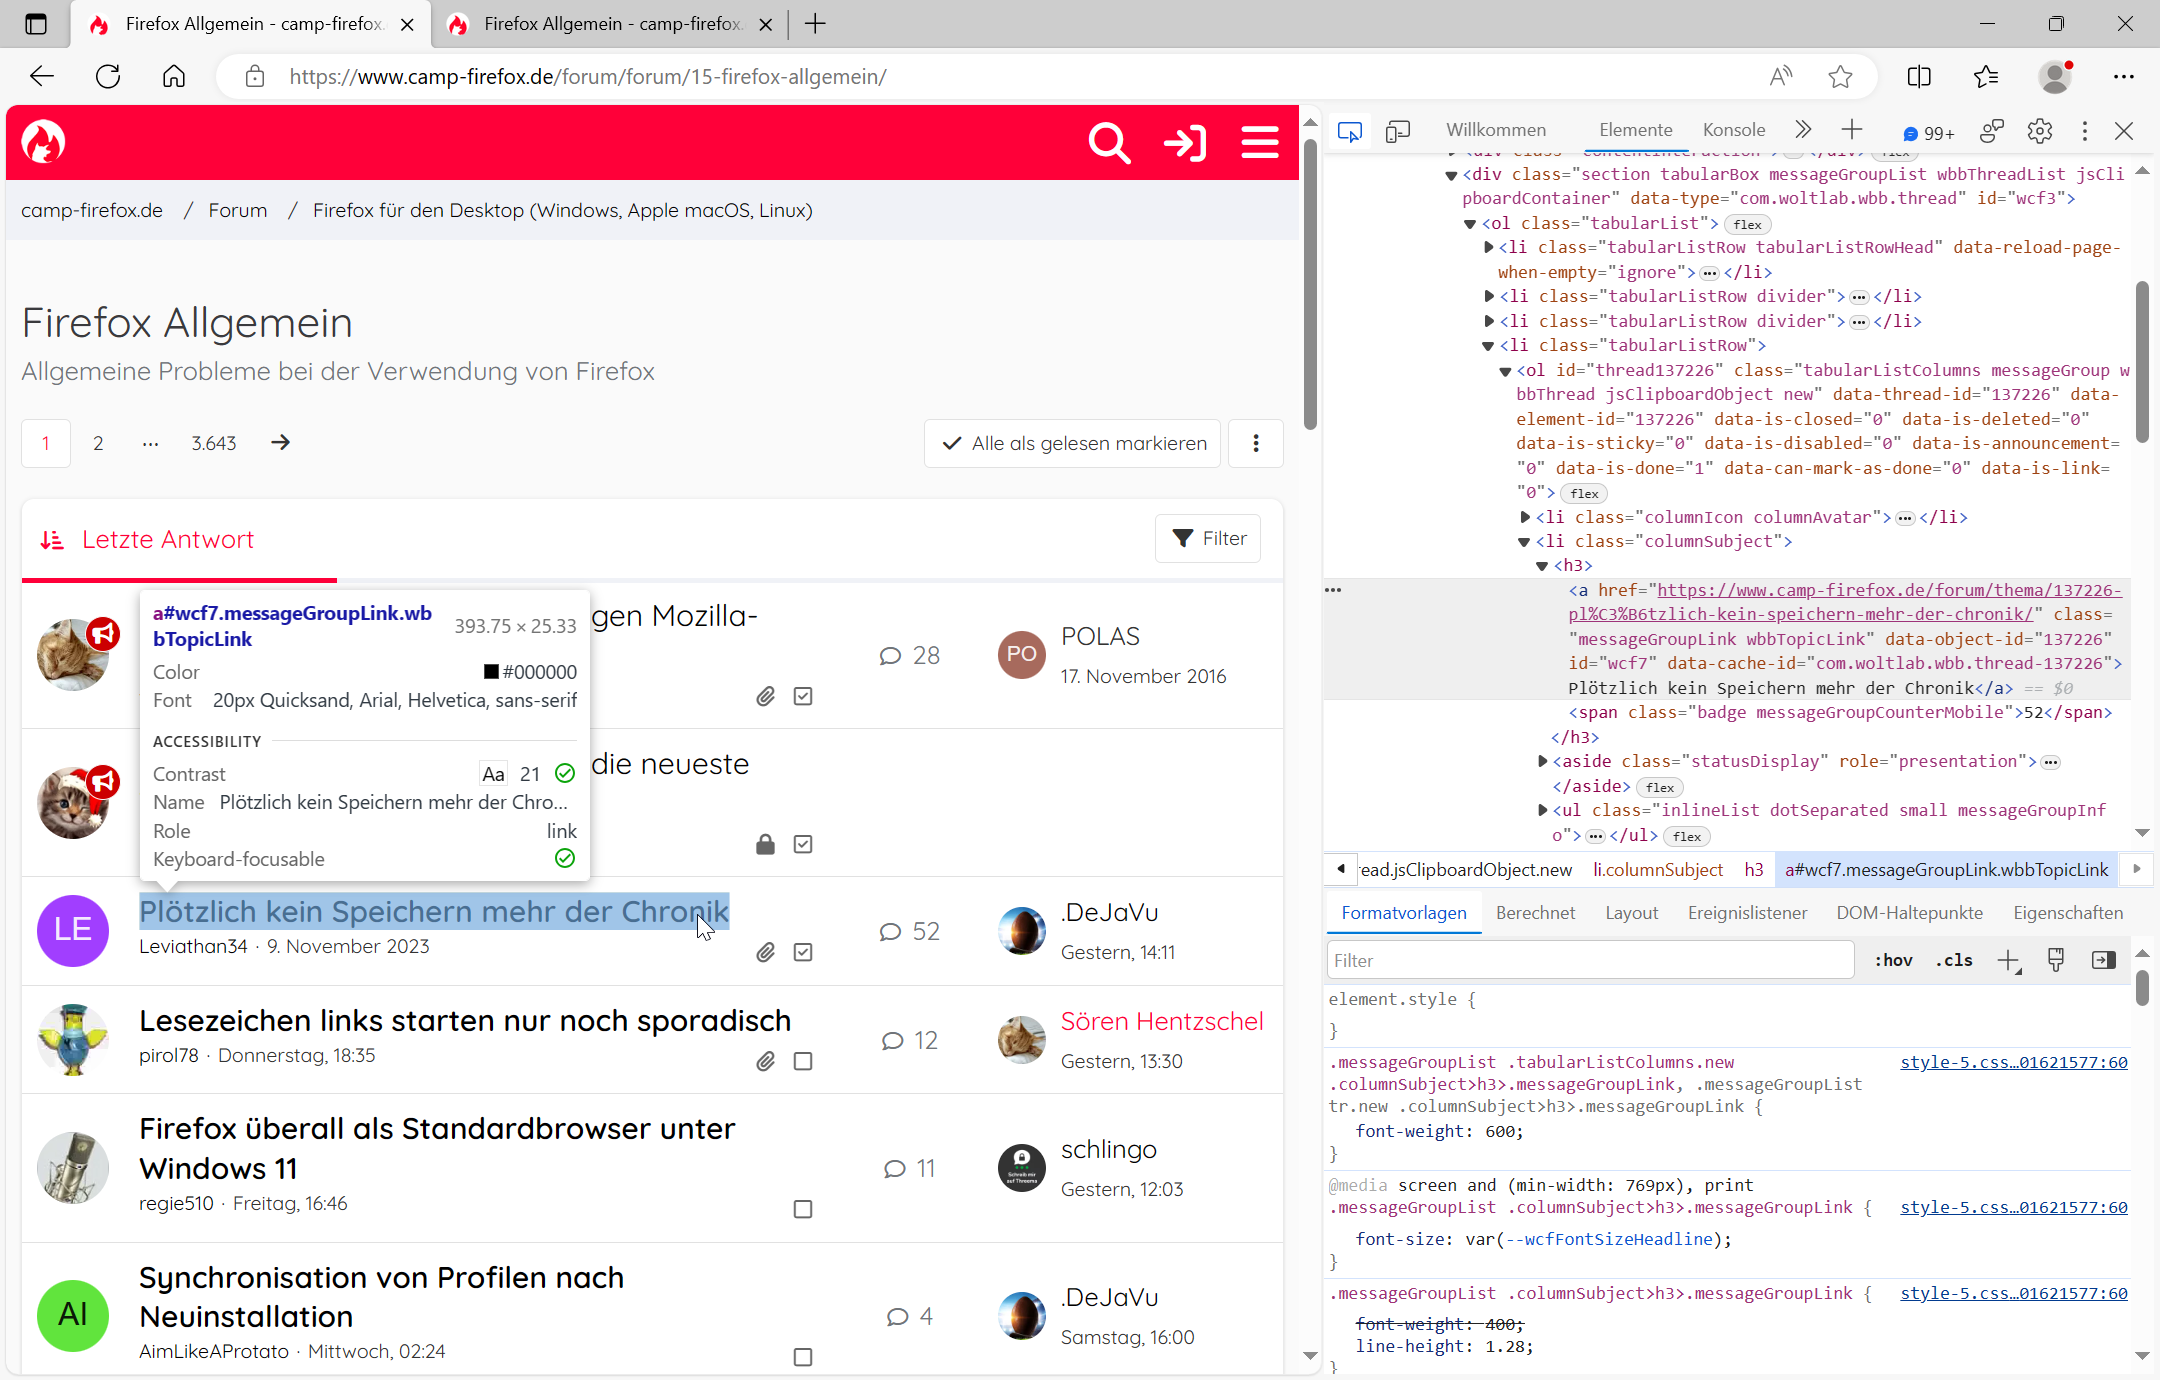Toggle done checkbox for Lesezeichen links thread

tap(803, 1061)
